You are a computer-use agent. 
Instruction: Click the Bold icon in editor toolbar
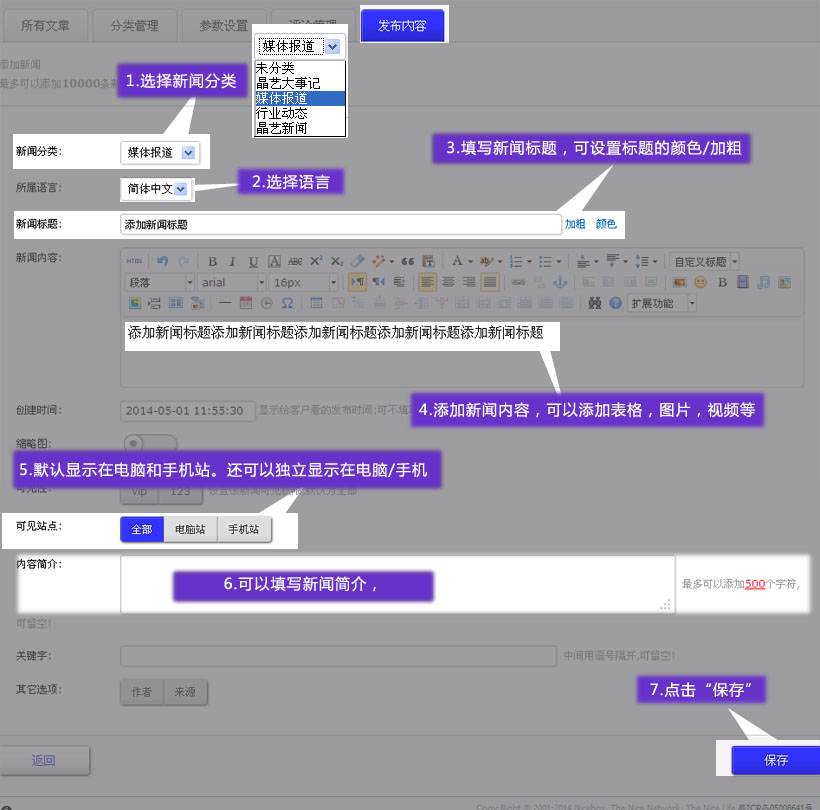pyautogui.click(x=212, y=262)
